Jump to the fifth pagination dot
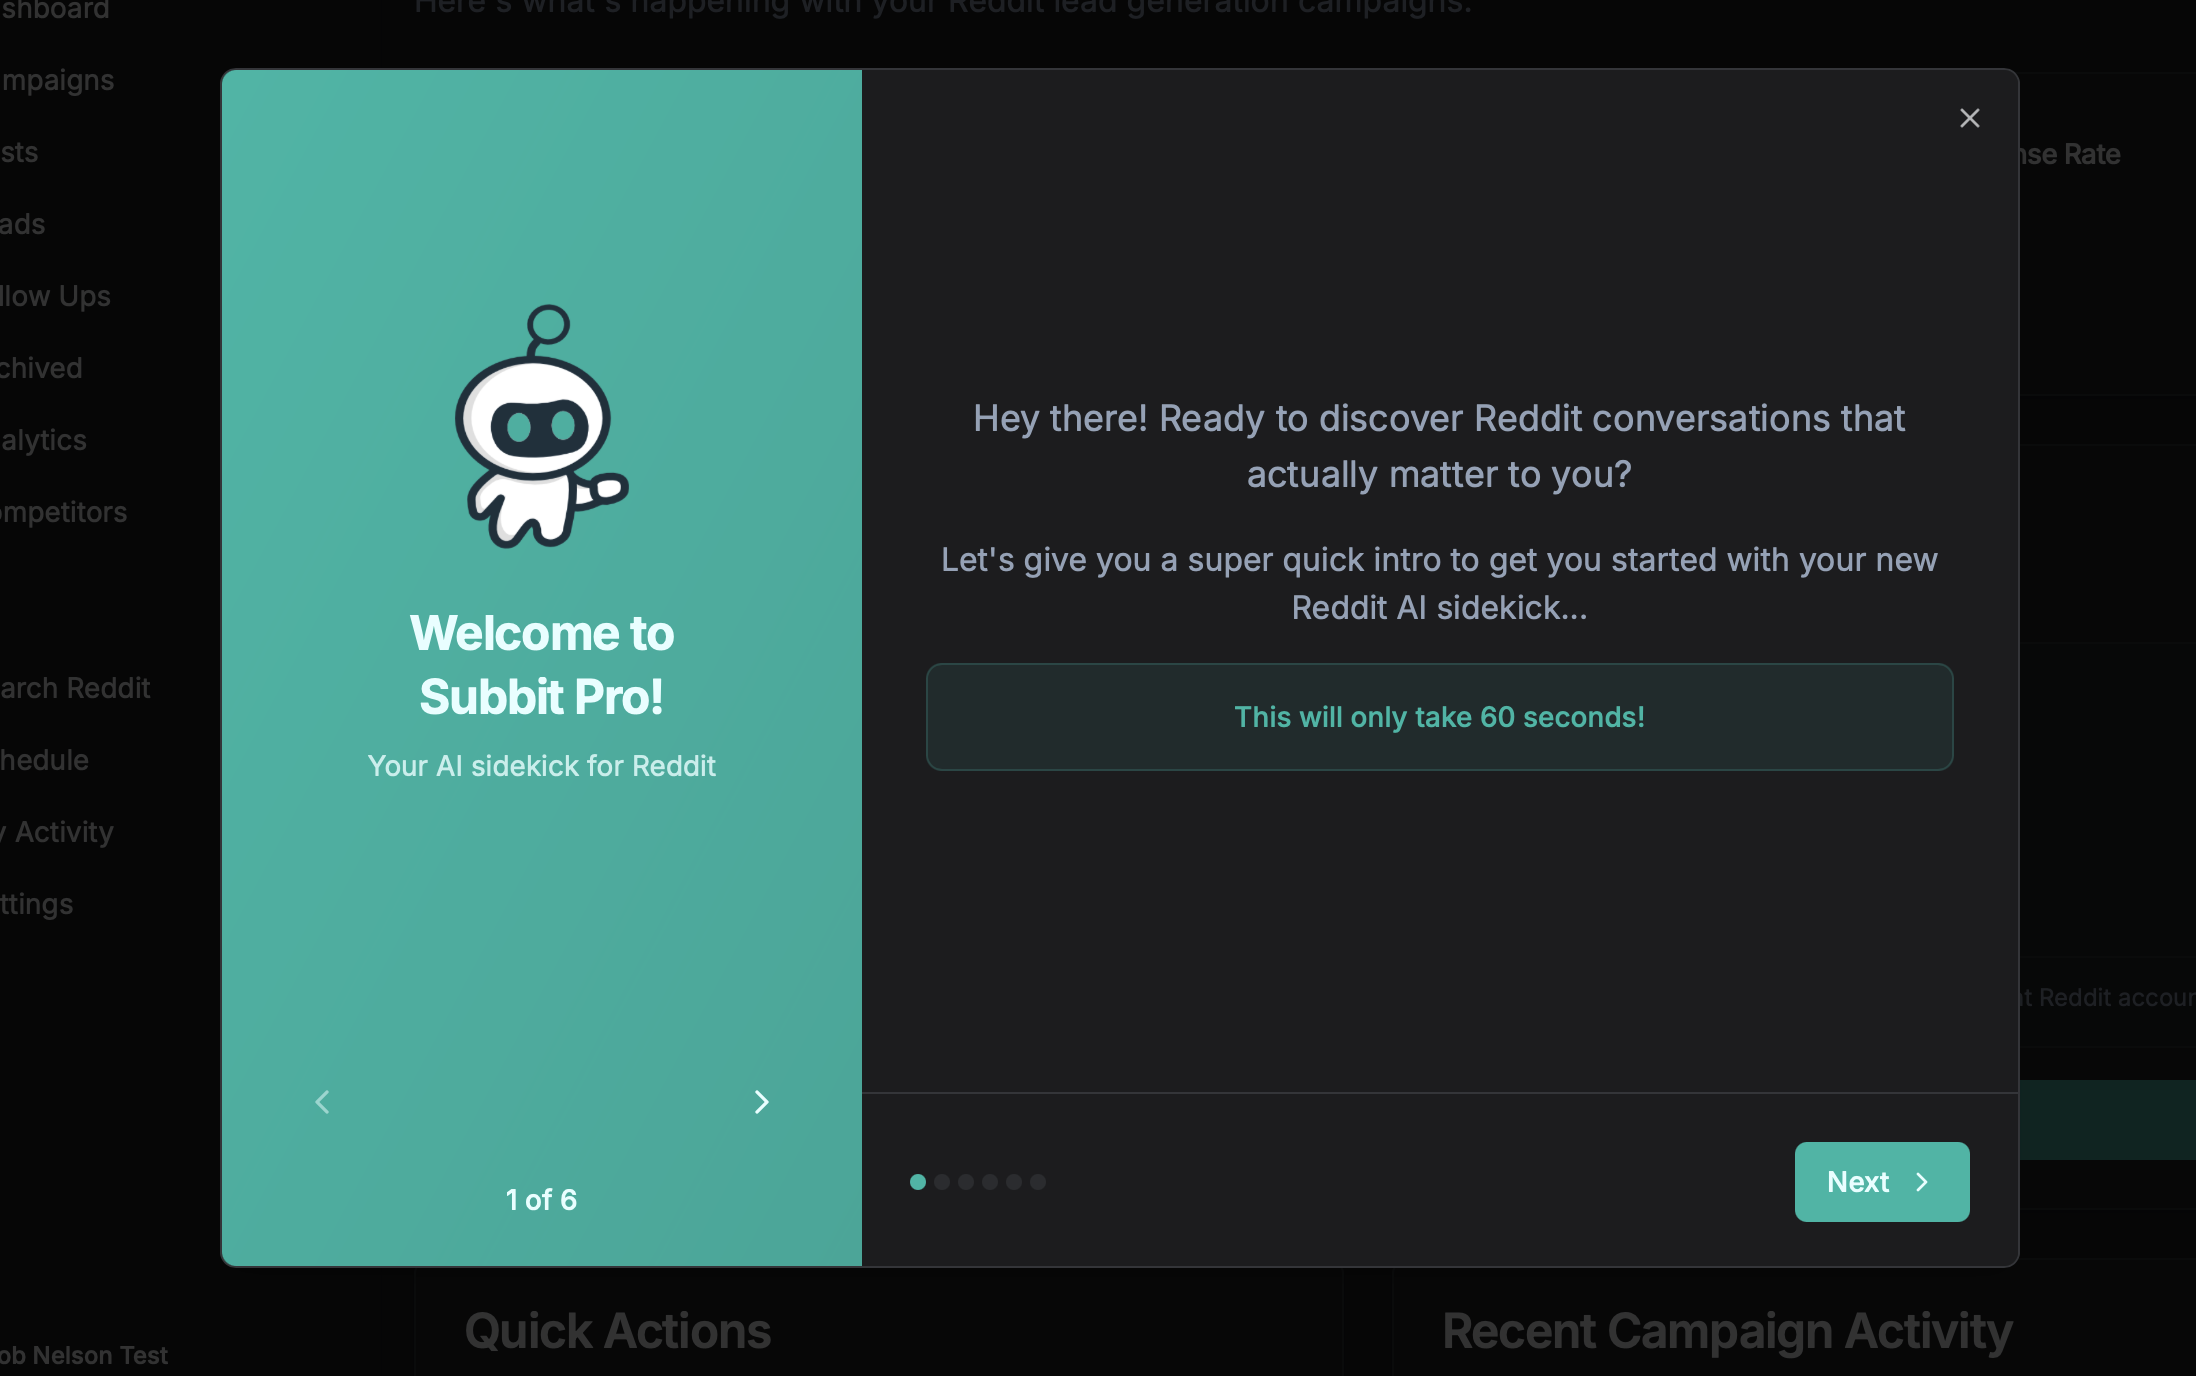Screen dimensions: 2196x1376 tap(1014, 1182)
